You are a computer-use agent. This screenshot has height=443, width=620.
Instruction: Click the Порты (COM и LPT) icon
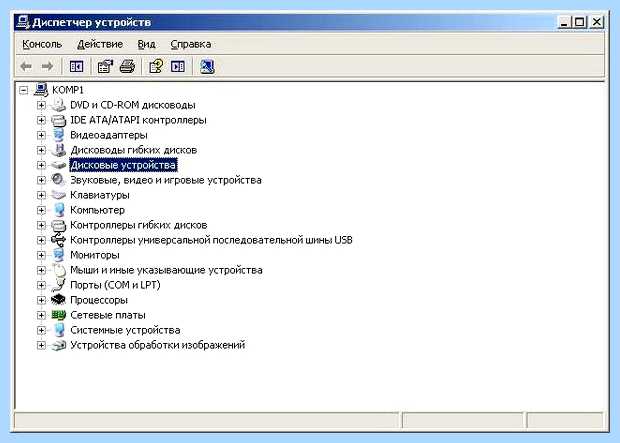[x=59, y=285]
